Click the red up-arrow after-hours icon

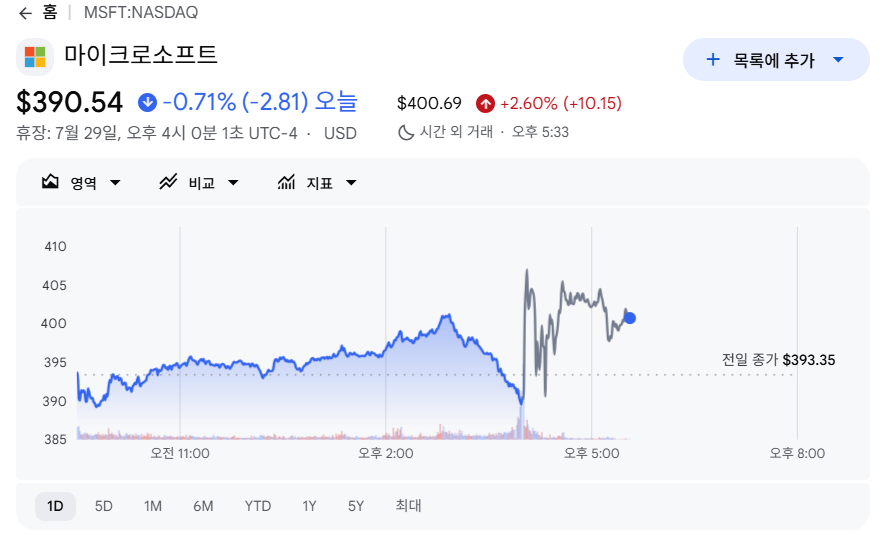tap(485, 104)
